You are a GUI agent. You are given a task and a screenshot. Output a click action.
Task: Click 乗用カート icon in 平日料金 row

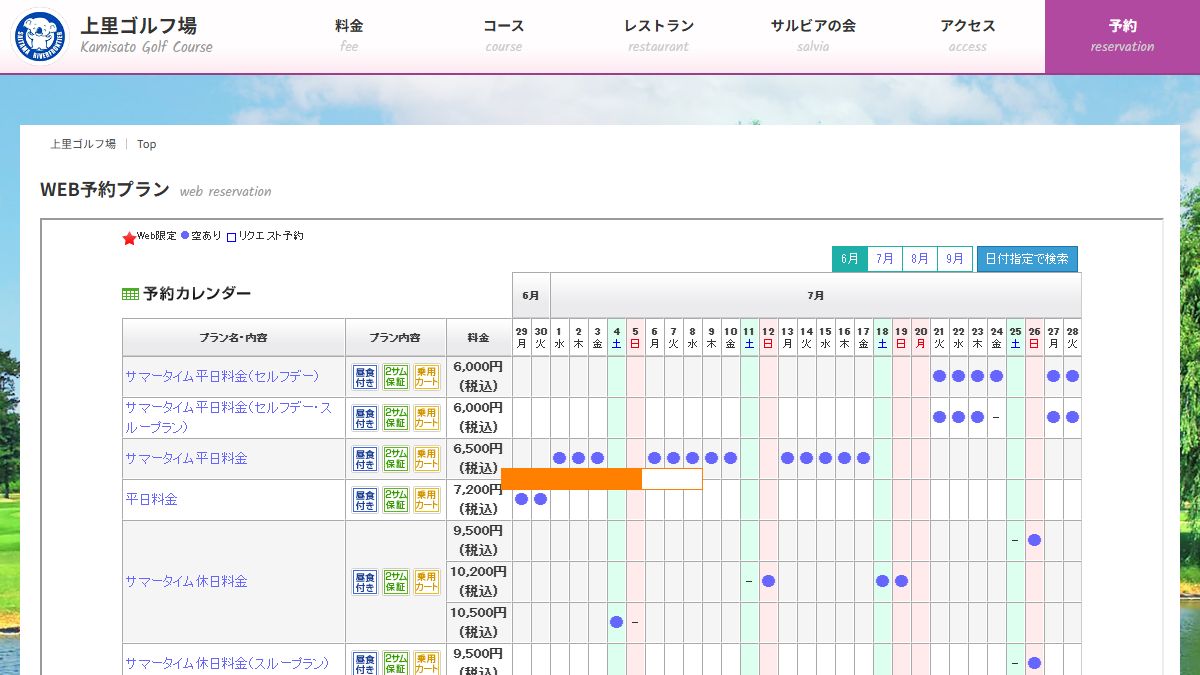pos(427,500)
